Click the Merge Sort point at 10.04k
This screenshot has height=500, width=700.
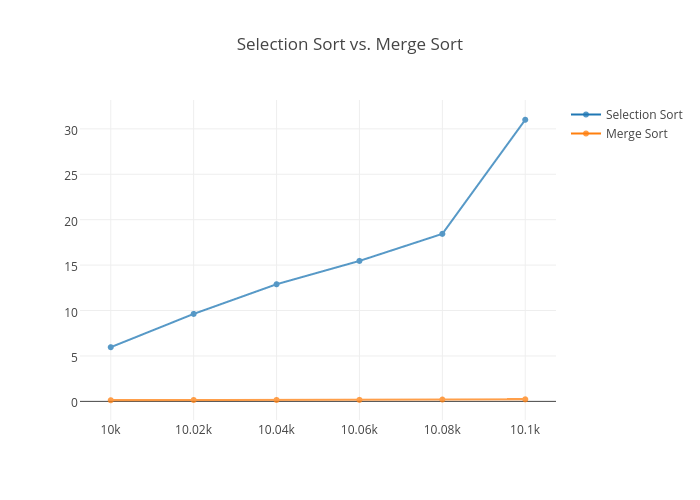(277, 400)
